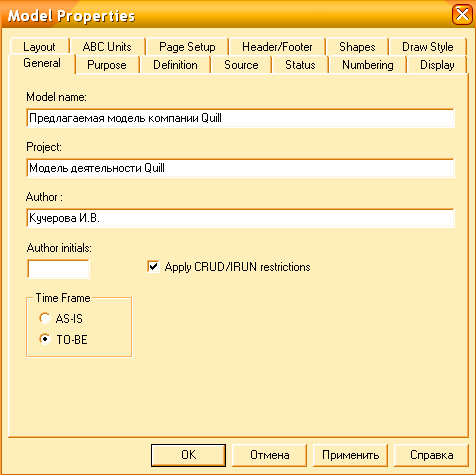Open the Definition tab
The image size is (476, 475).
[x=175, y=65]
